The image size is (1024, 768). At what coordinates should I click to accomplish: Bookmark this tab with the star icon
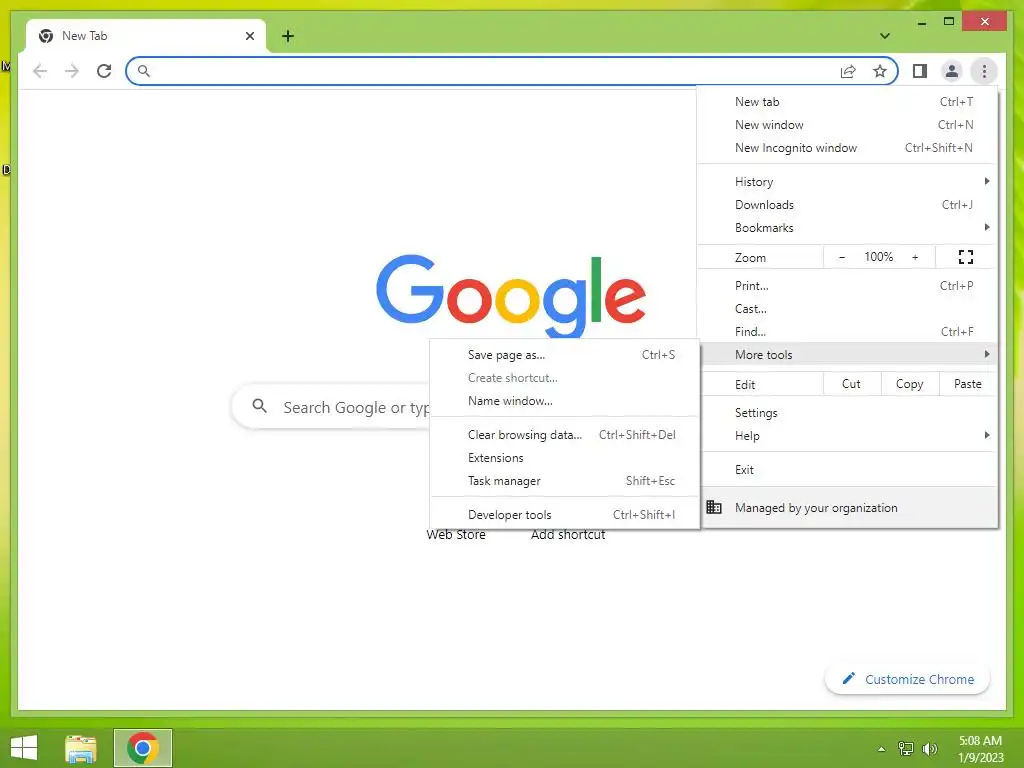coord(880,71)
